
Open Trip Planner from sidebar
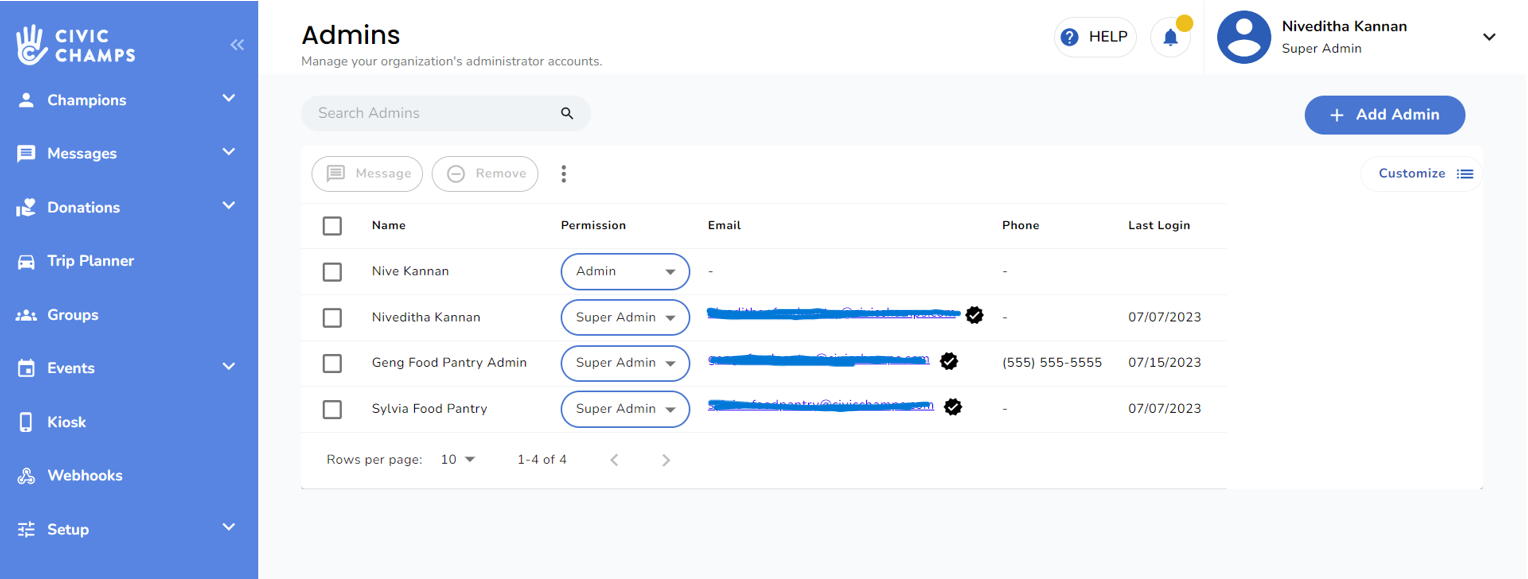pyautogui.click(x=90, y=261)
